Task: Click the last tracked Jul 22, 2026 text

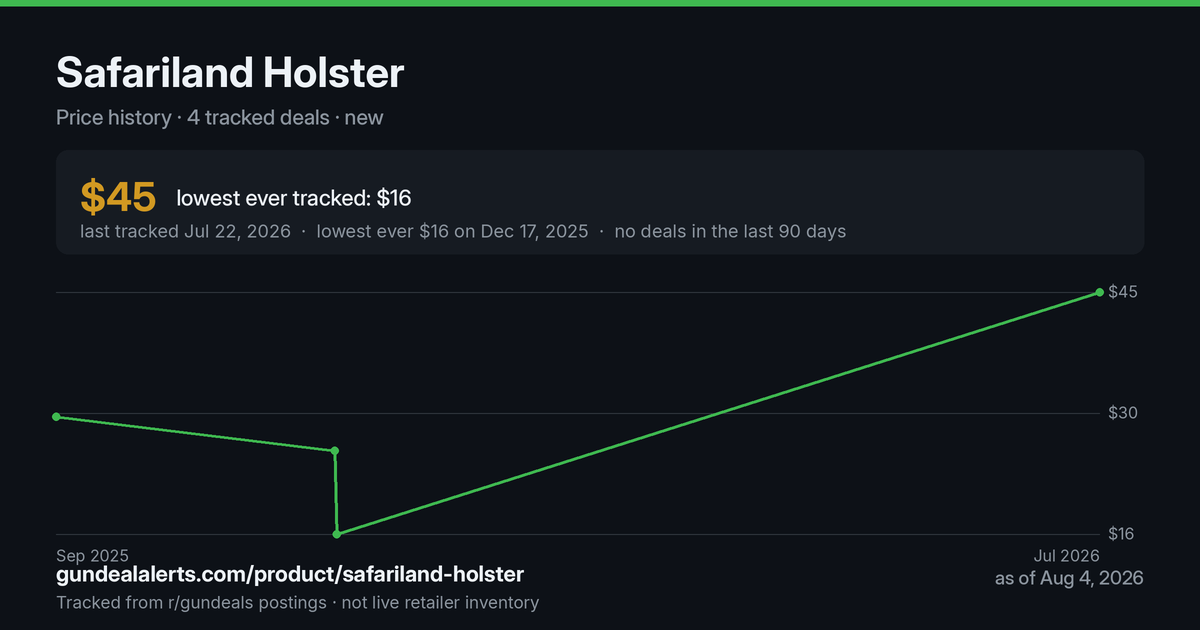Action: [x=185, y=231]
